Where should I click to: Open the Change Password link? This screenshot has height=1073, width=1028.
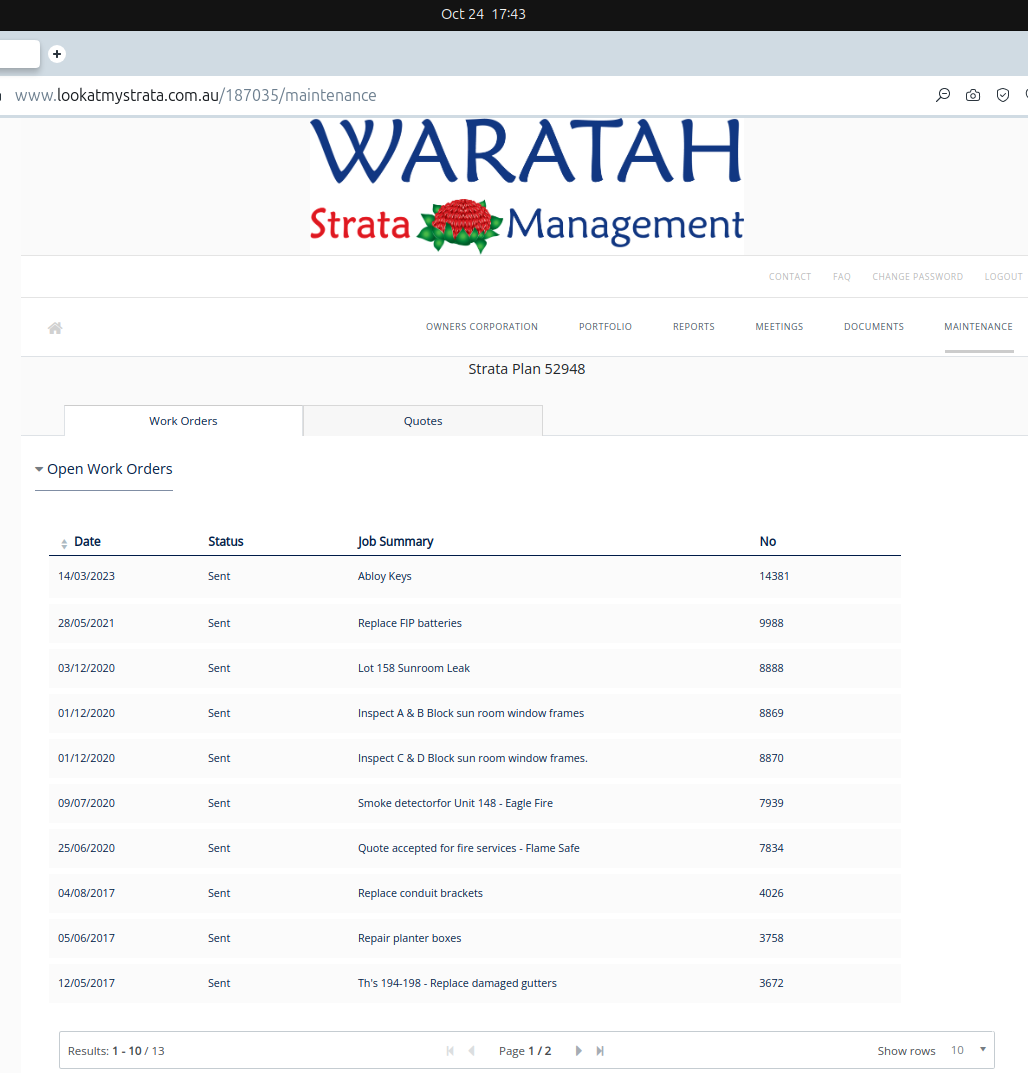[917, 277]
